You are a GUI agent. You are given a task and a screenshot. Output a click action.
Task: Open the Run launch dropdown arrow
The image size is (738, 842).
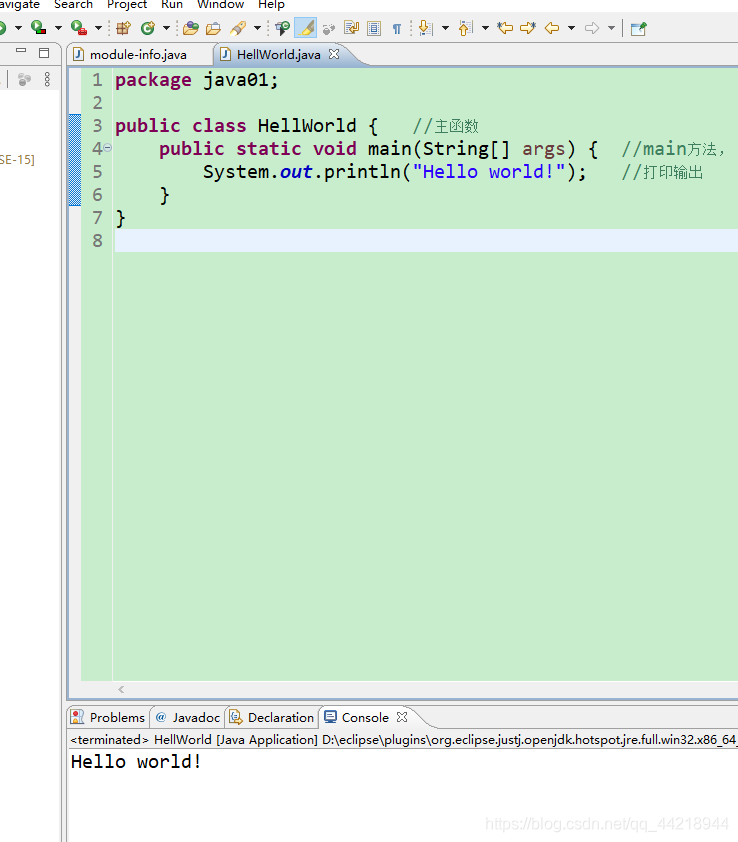tap(18, 28)
